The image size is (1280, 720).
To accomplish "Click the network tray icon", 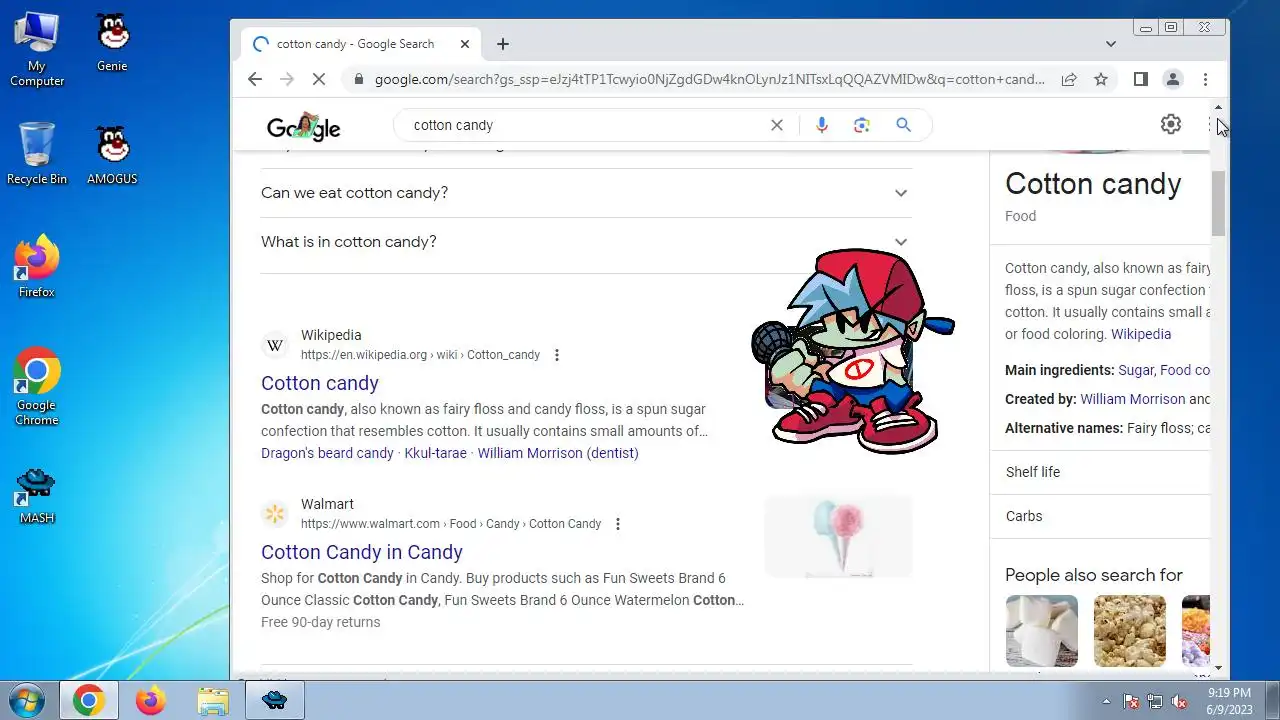I will (x=1155, y=701).
